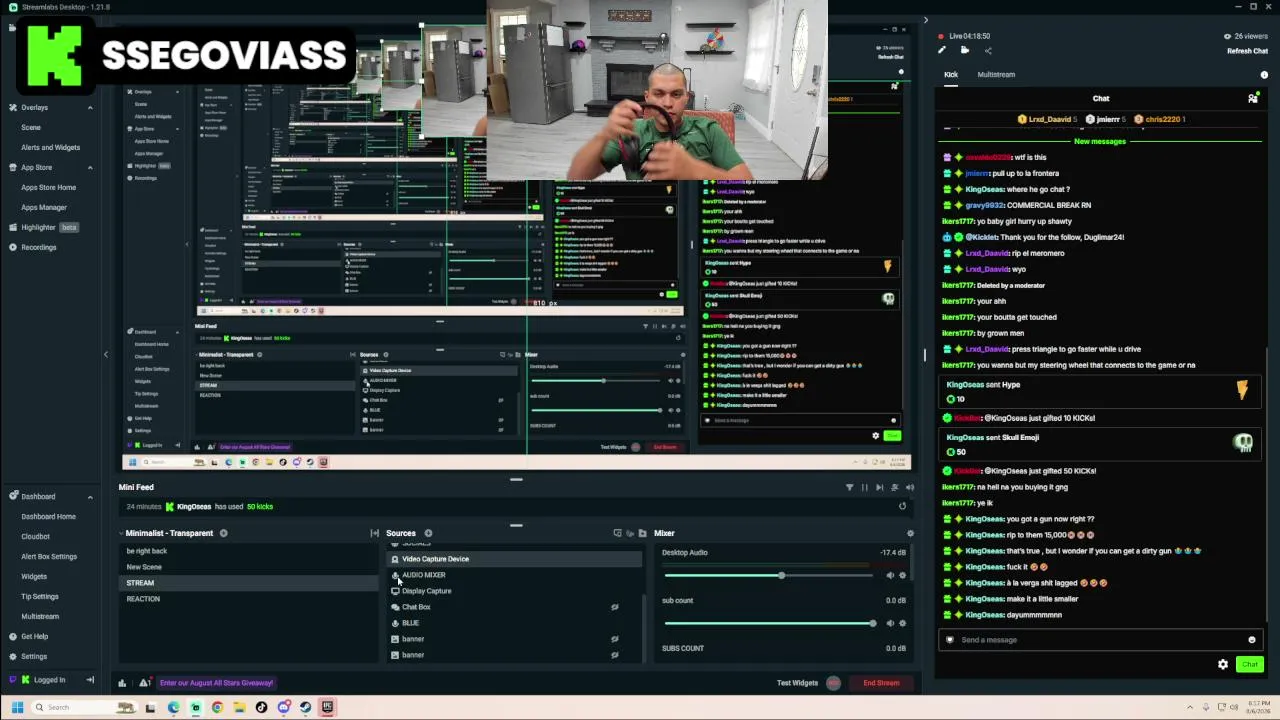
Task: Open Microsoft Edge from the taskbar
Action: tap(173, 707)
